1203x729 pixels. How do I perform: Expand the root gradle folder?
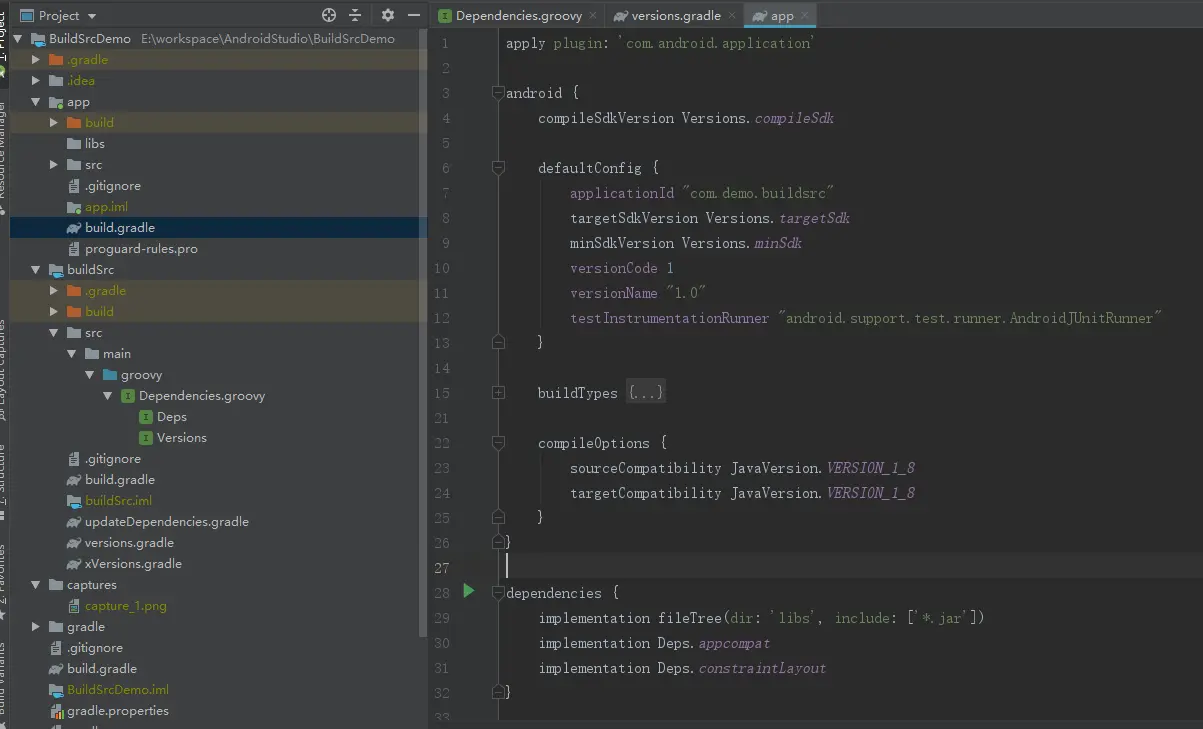point(36,627)
